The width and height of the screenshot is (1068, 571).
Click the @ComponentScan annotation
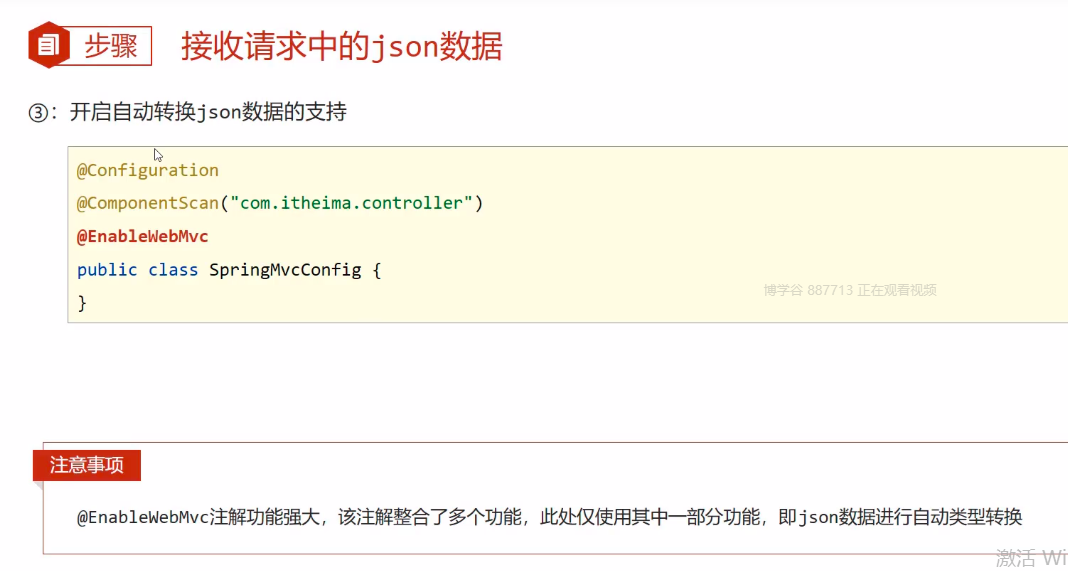tap(147, 203)
